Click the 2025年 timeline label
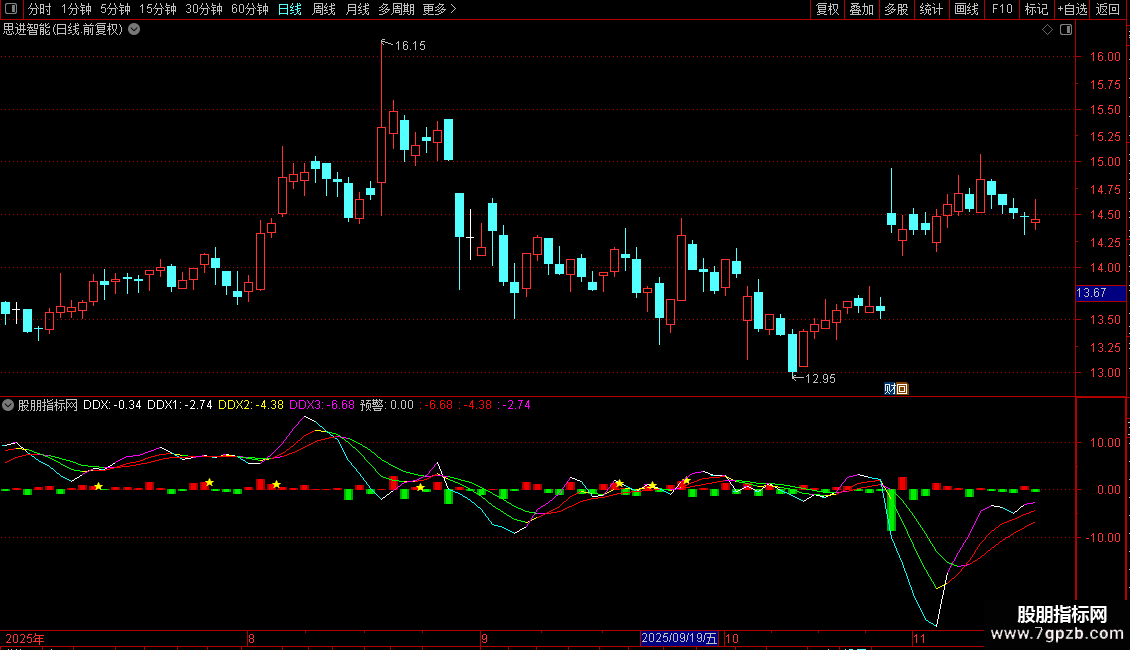 [x=25, y=638]
